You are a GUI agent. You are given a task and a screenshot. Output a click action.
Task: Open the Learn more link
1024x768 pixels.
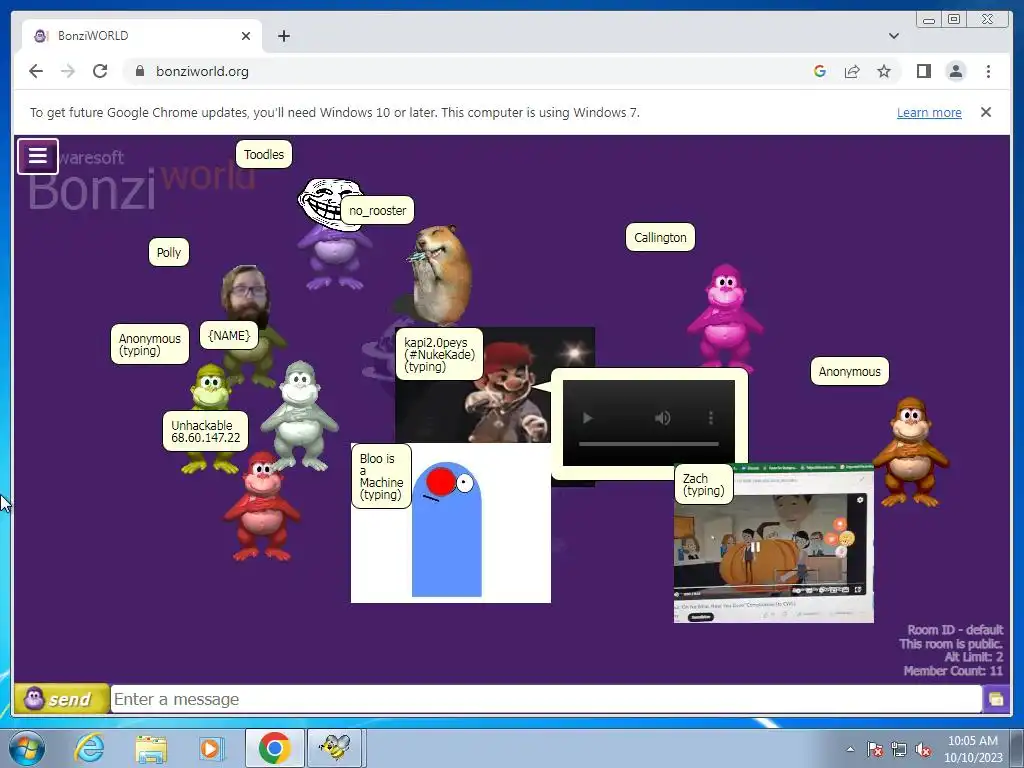[x=929, y=112]
